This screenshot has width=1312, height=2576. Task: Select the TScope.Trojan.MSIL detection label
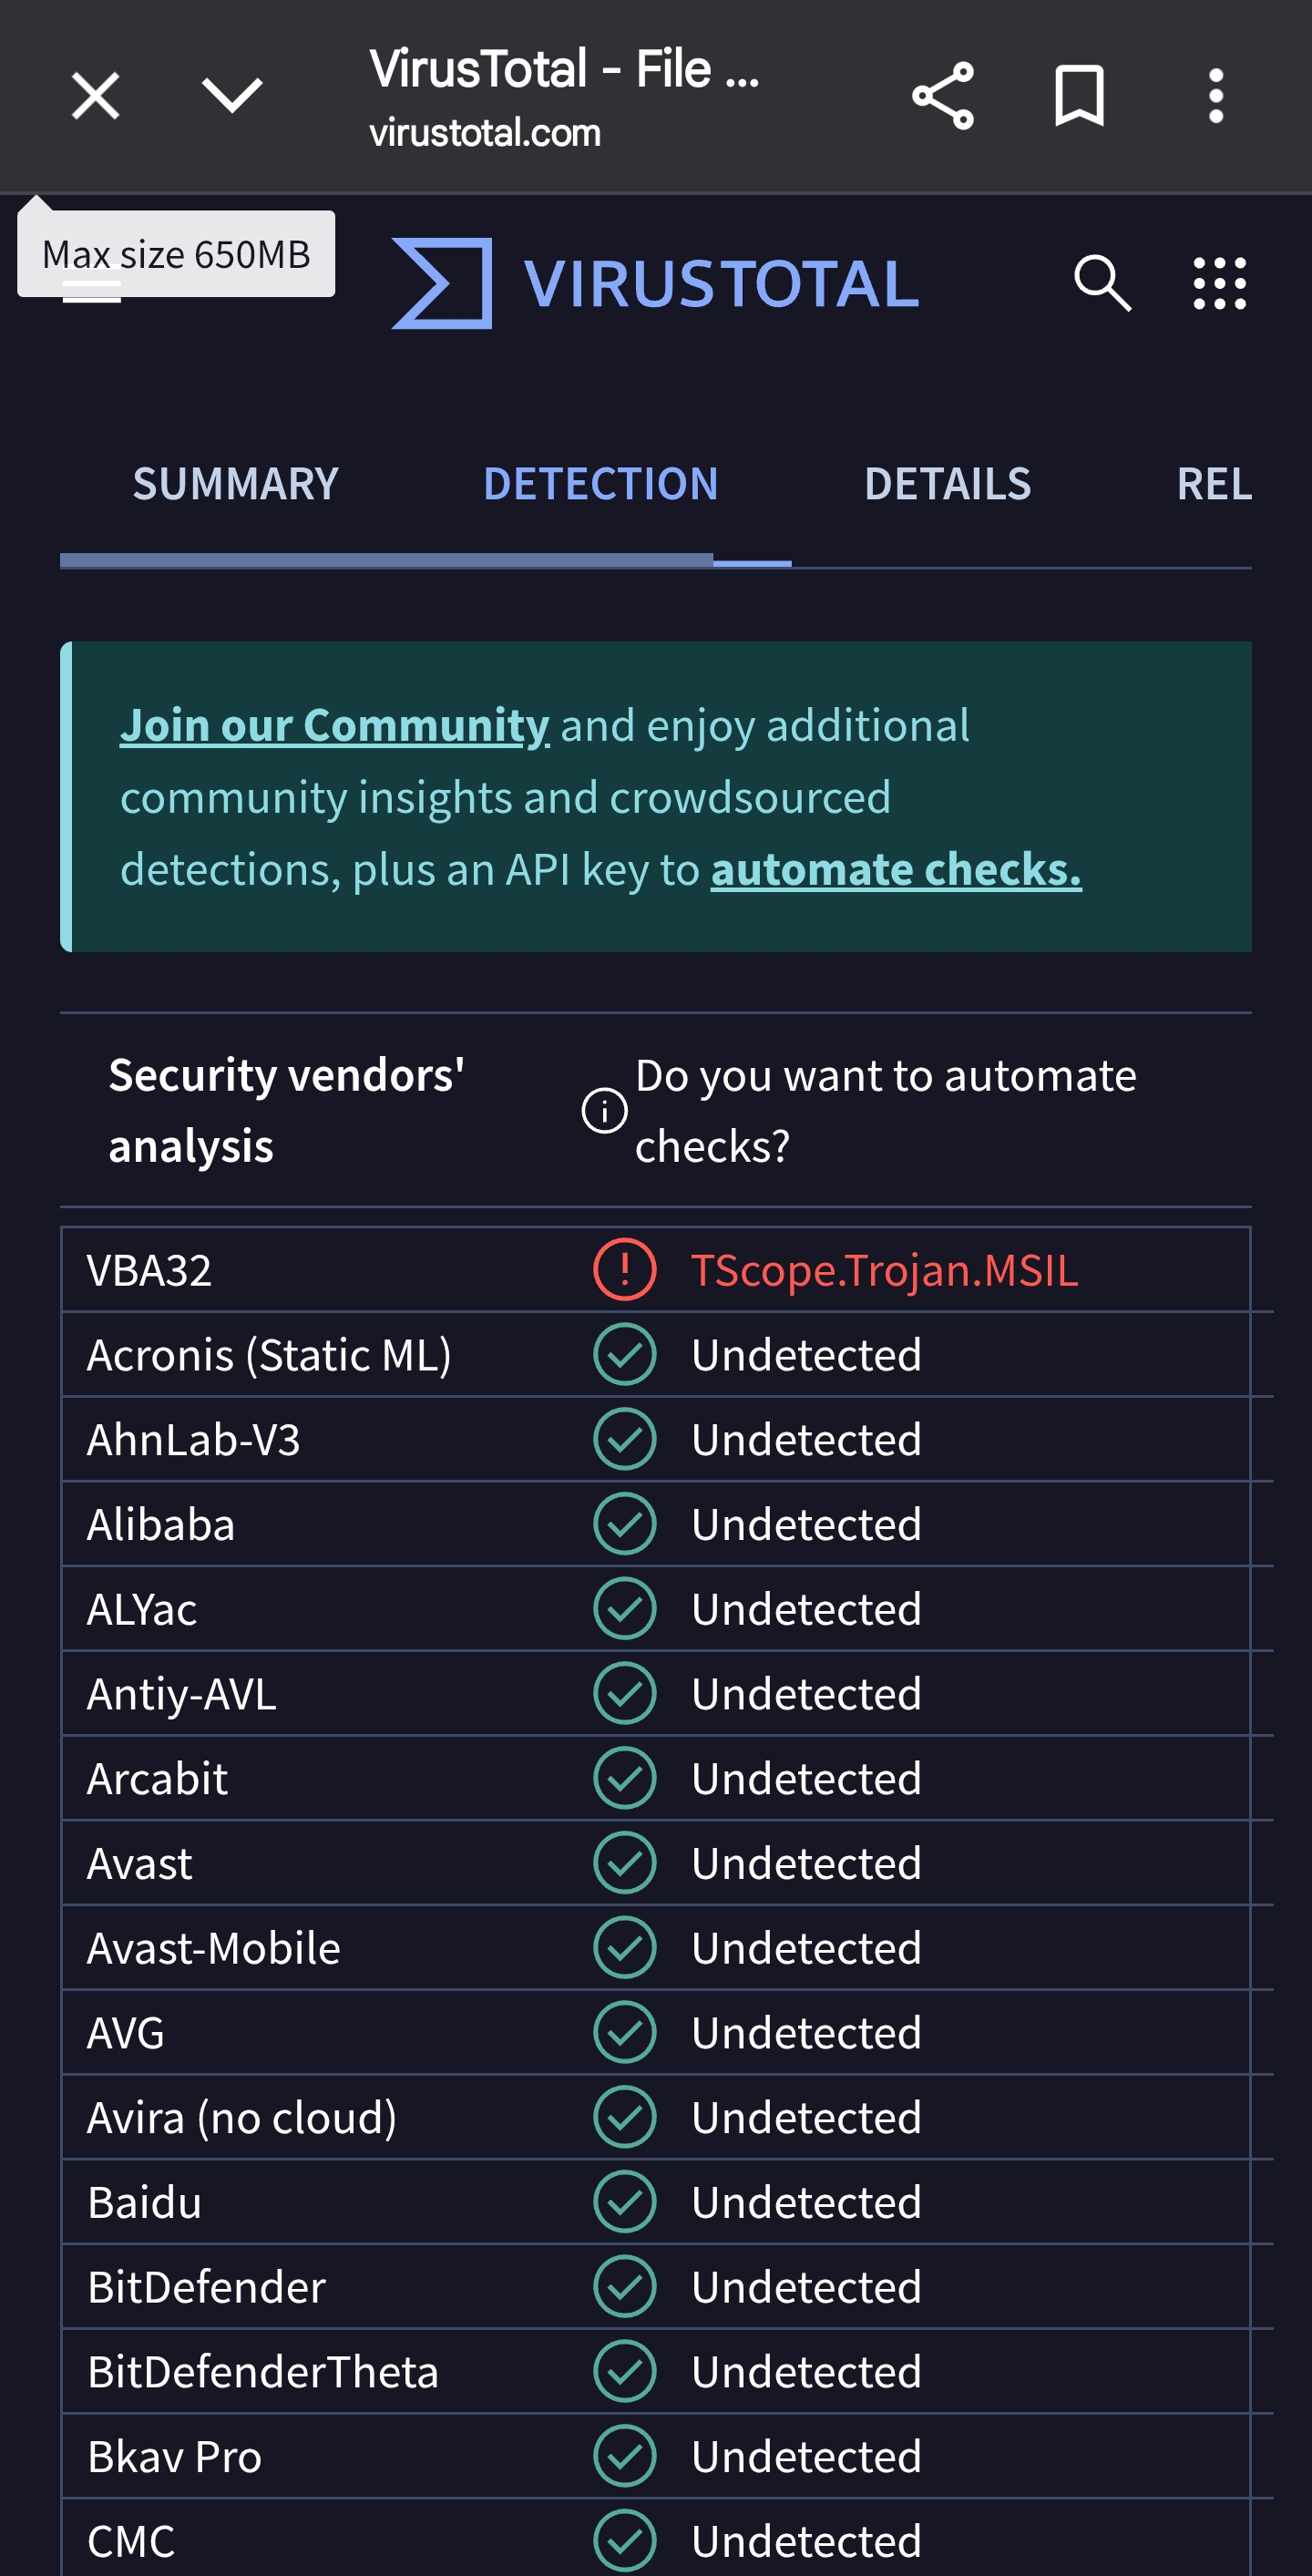coord(884,1270)
